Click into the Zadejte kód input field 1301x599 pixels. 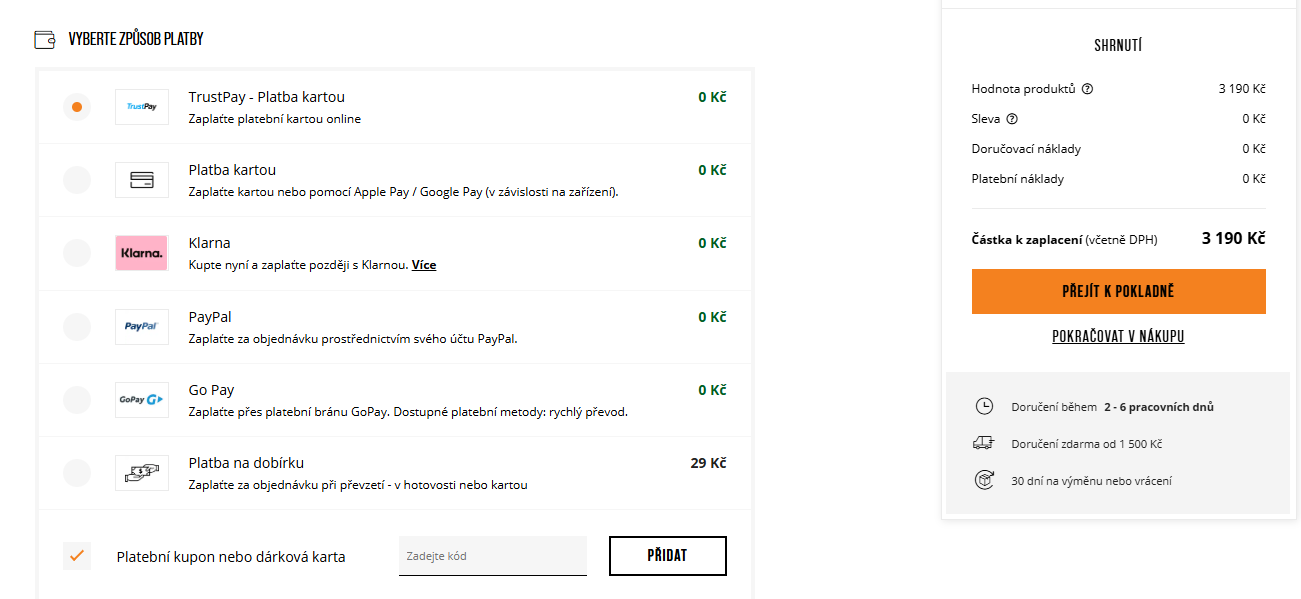[492, 556]
